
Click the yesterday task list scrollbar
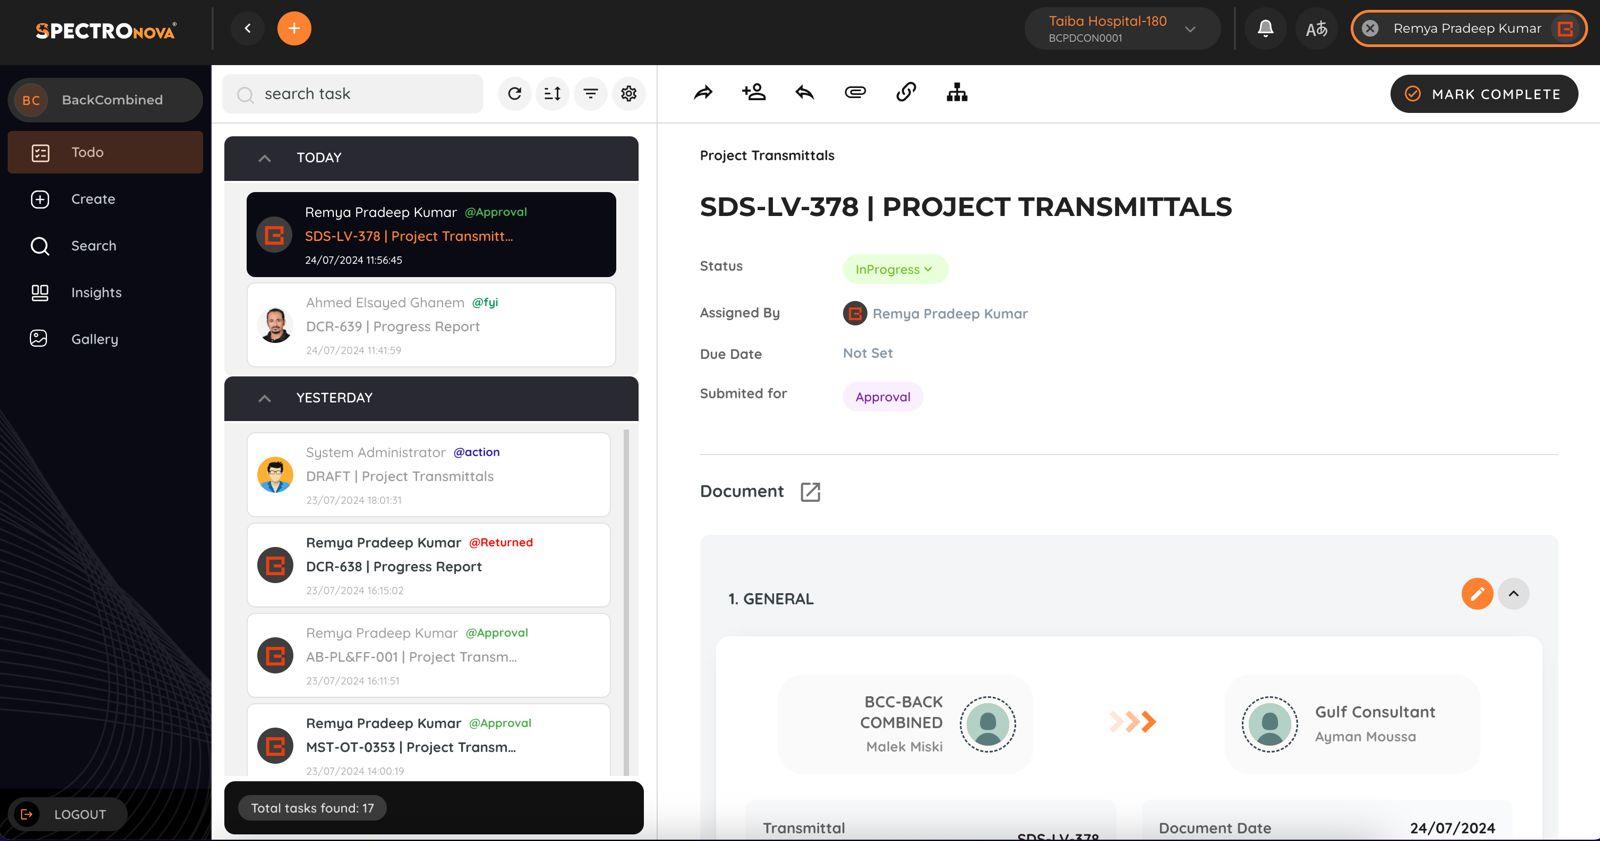(627, 602)
